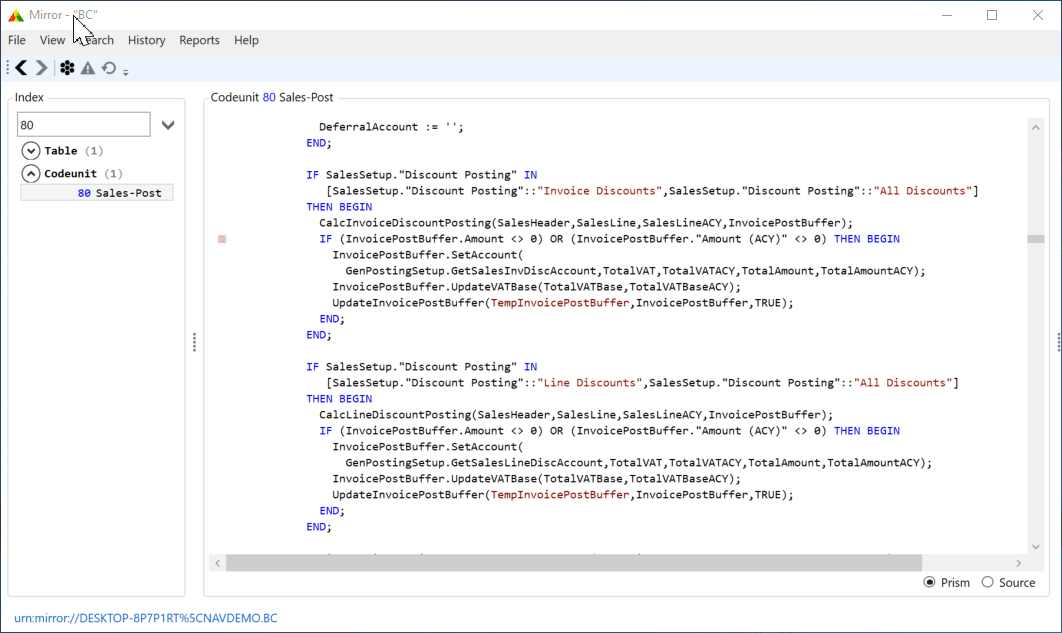Click the vertical scrollbar down arrow
Image resolution: width=1062 pixels, height=633 pixels.
click(x=1036, y=546)
